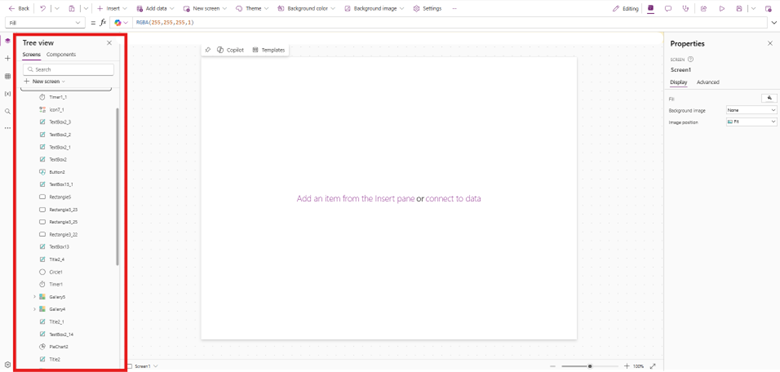The image size is (780, 372).
Task: Click the Tree view search field
Action: pos(69,70)
